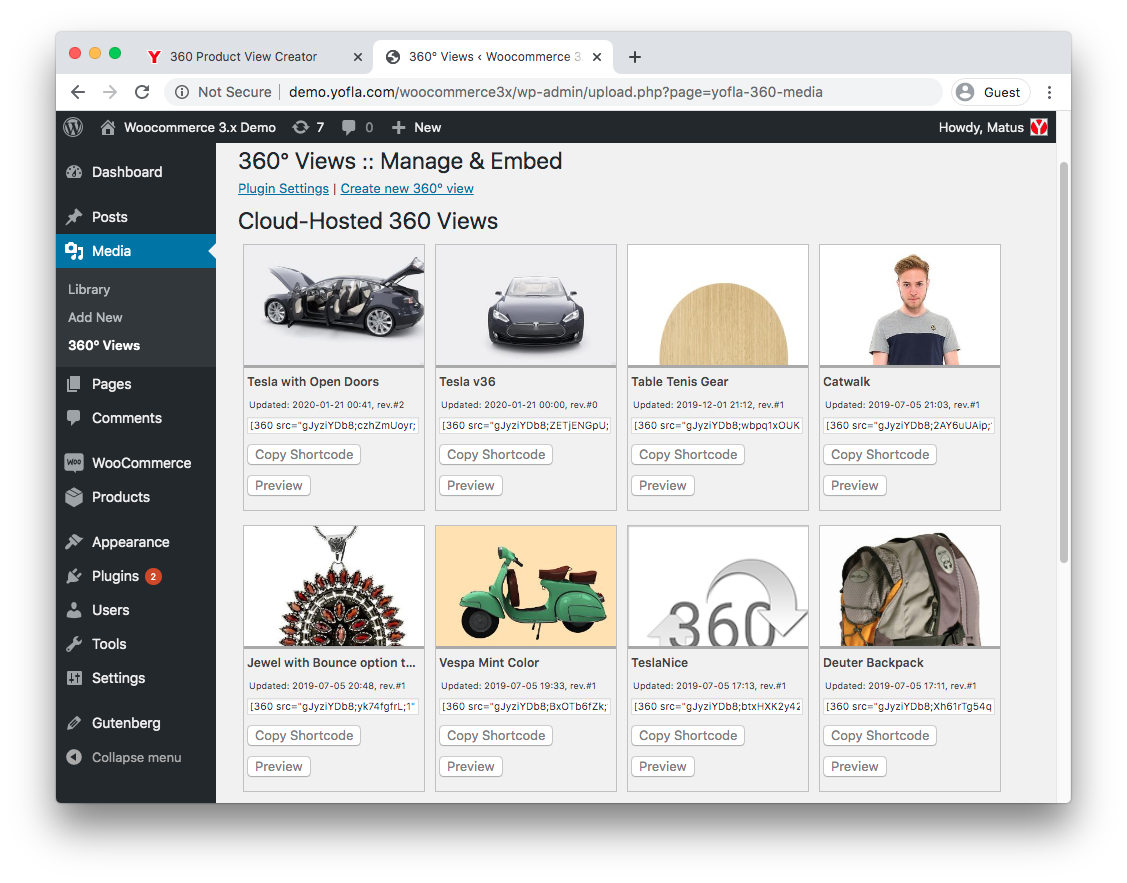Screen dimensions: 1127x883
Task: Click the page vertical scrollbar
Action: coord(1064,363)
